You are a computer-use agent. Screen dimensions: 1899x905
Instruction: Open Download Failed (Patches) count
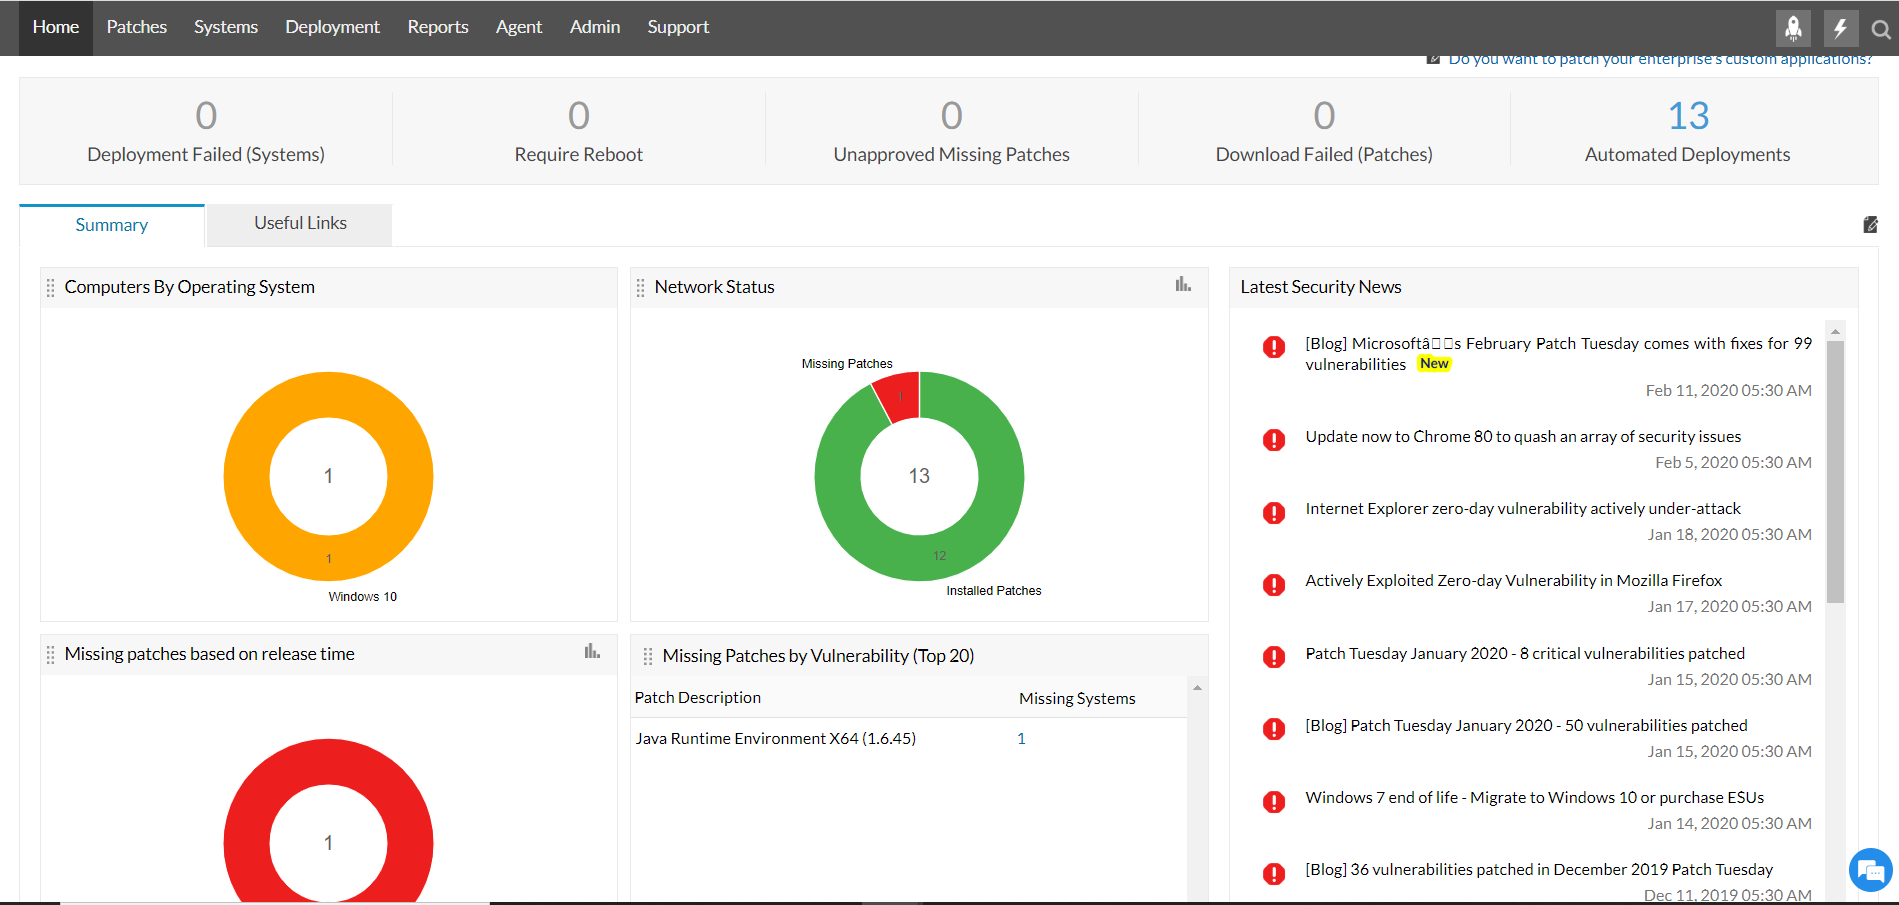coord(1324,116)
